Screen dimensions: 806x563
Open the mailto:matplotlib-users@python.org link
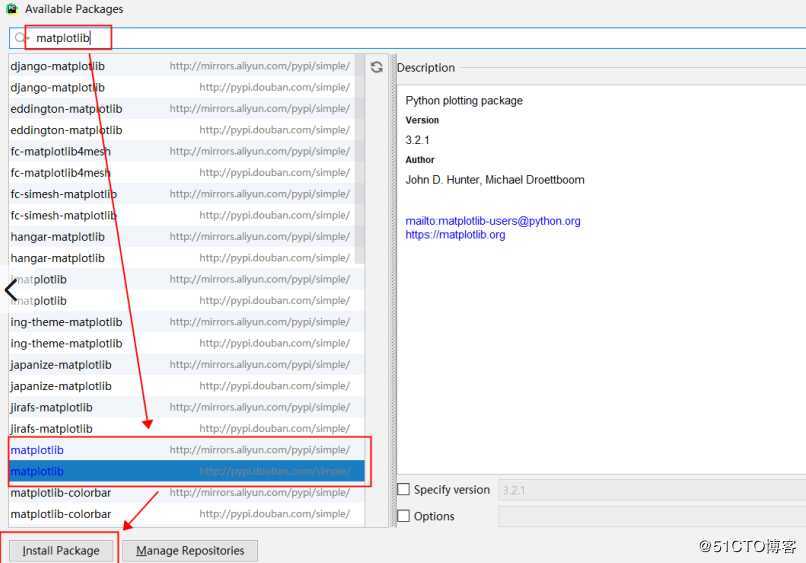492,221
